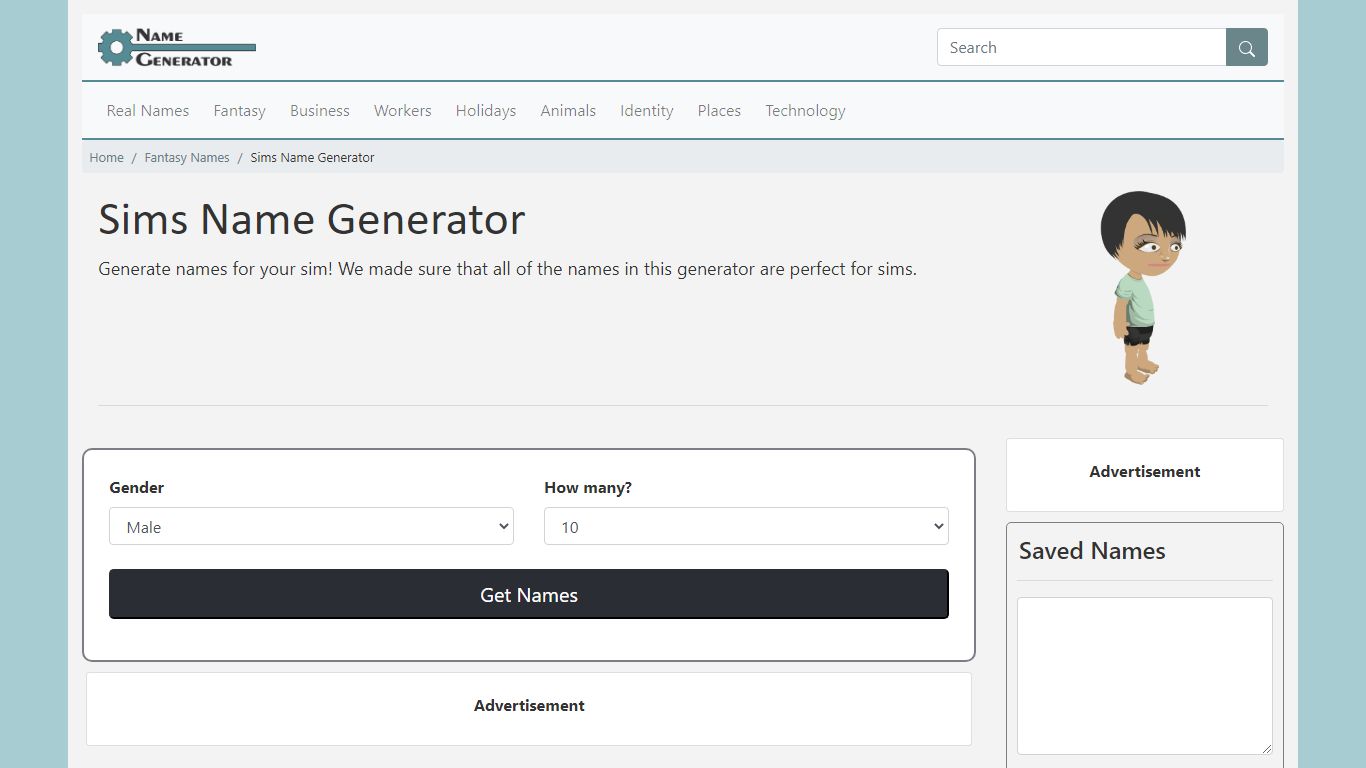This screenshot has height=768, width=1366.
Task: Go to Fantasy Names breadcrumb link
Action: pos(187,158)
